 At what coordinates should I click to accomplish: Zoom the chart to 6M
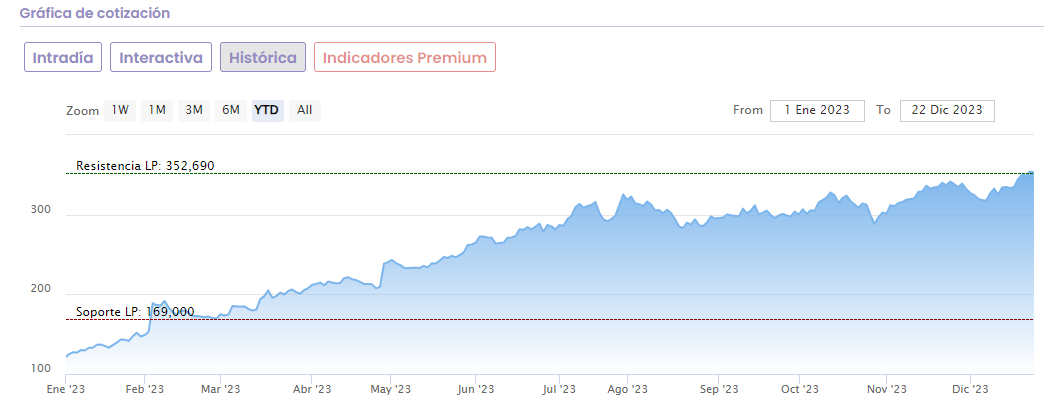point(231,110)
